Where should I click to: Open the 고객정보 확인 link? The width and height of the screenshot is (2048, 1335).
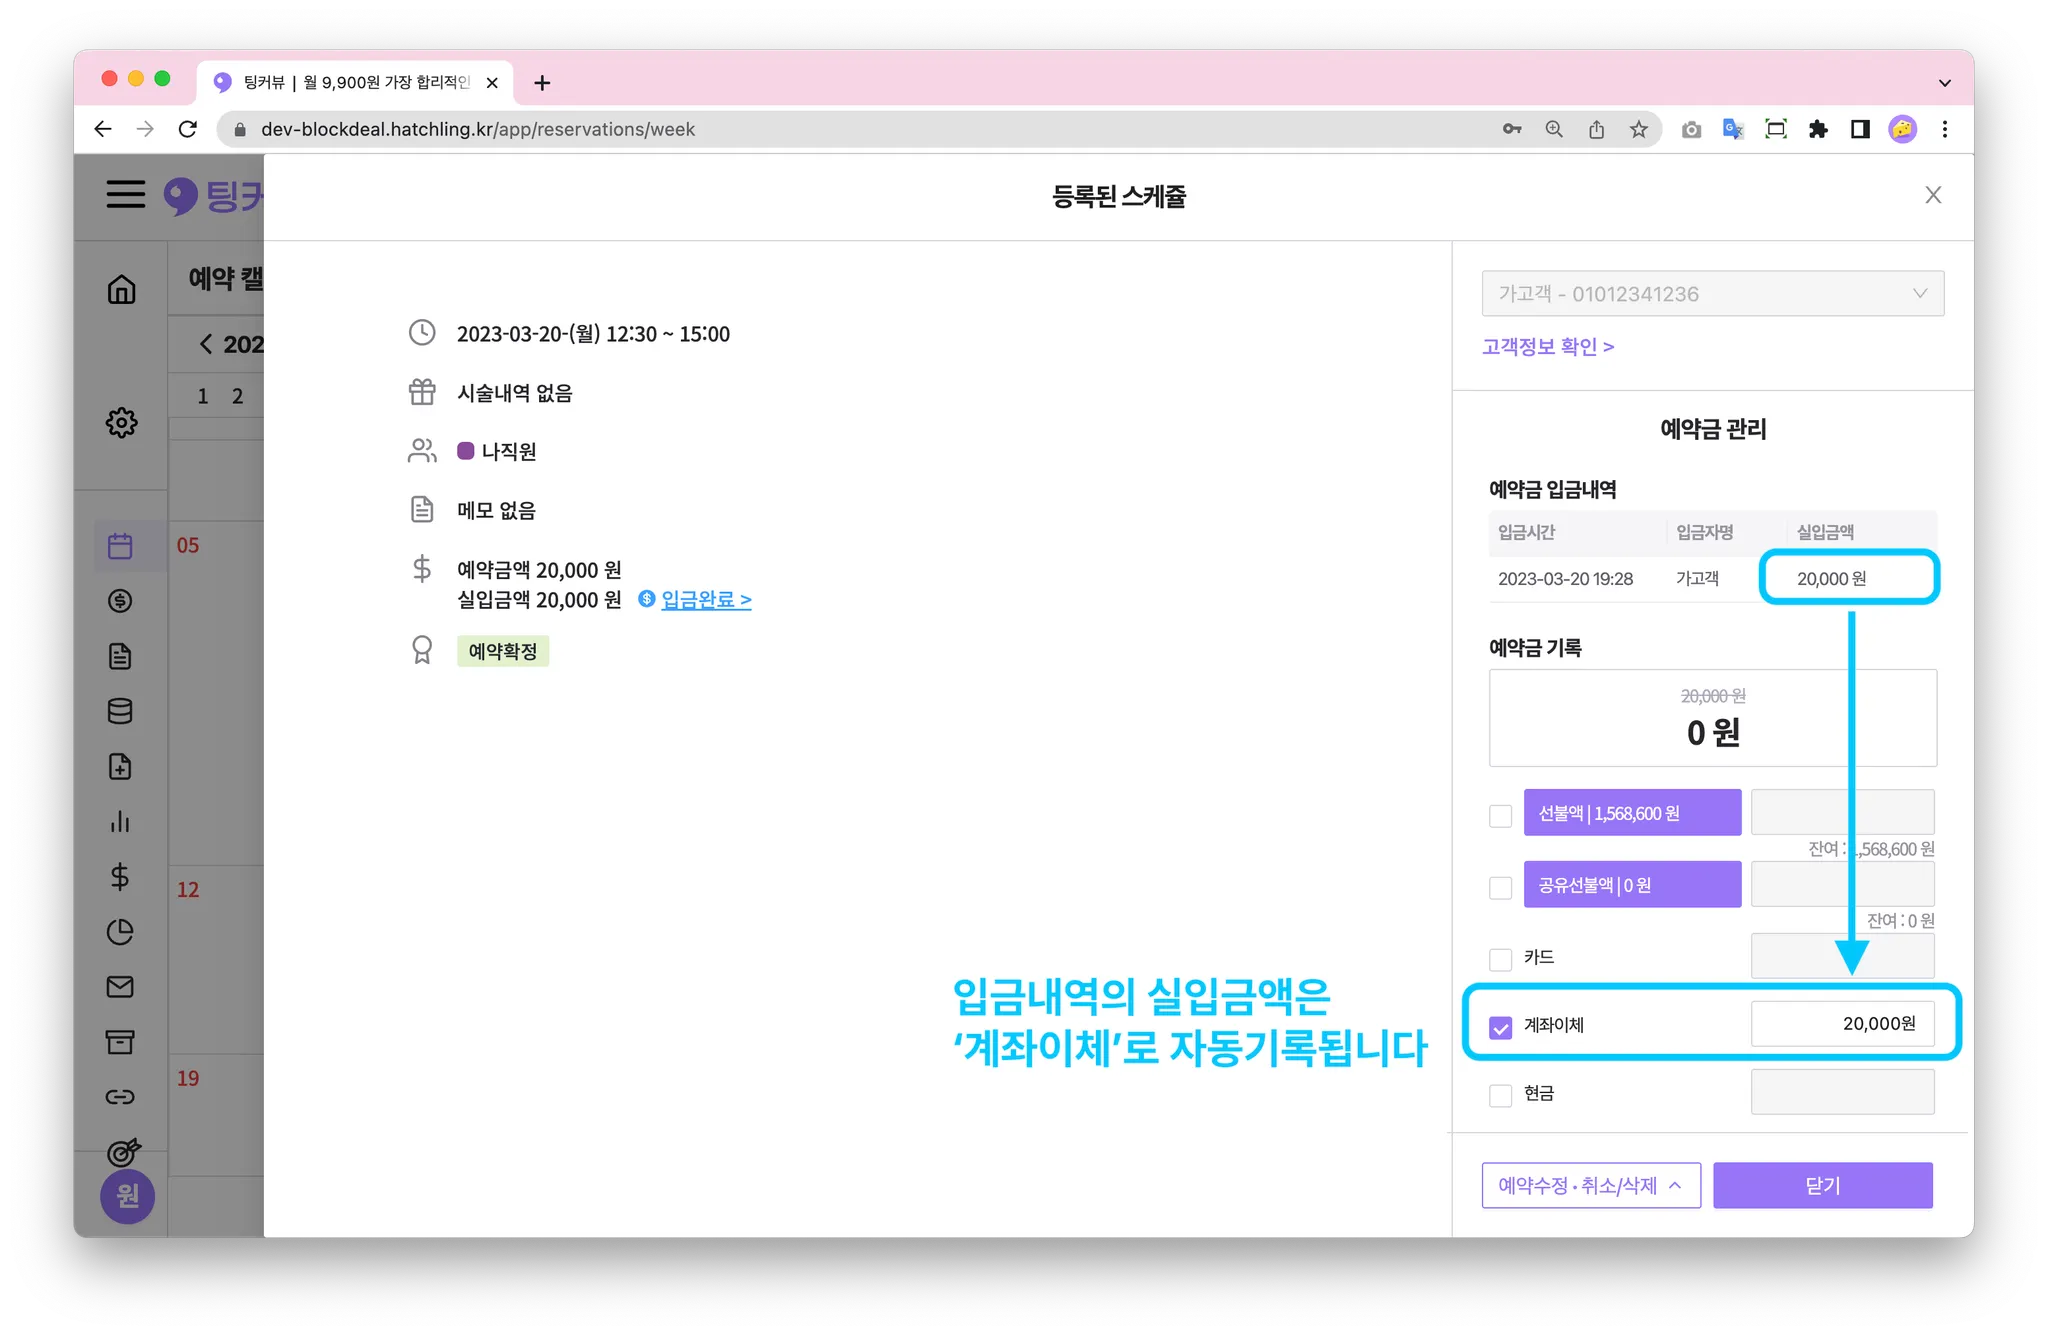pyautogui.click(x=1547, y=346)
